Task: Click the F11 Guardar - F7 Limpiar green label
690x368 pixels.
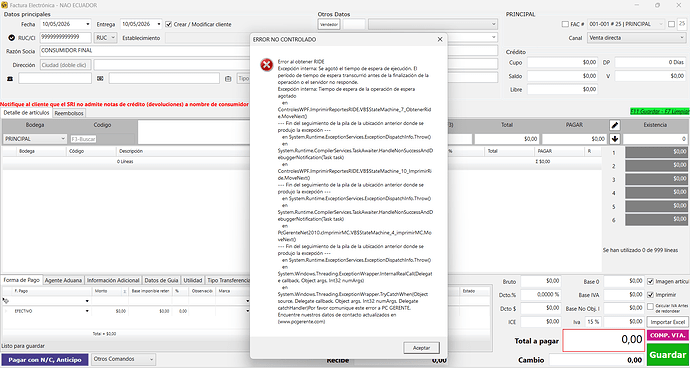Action: click(x=659, y=112)
